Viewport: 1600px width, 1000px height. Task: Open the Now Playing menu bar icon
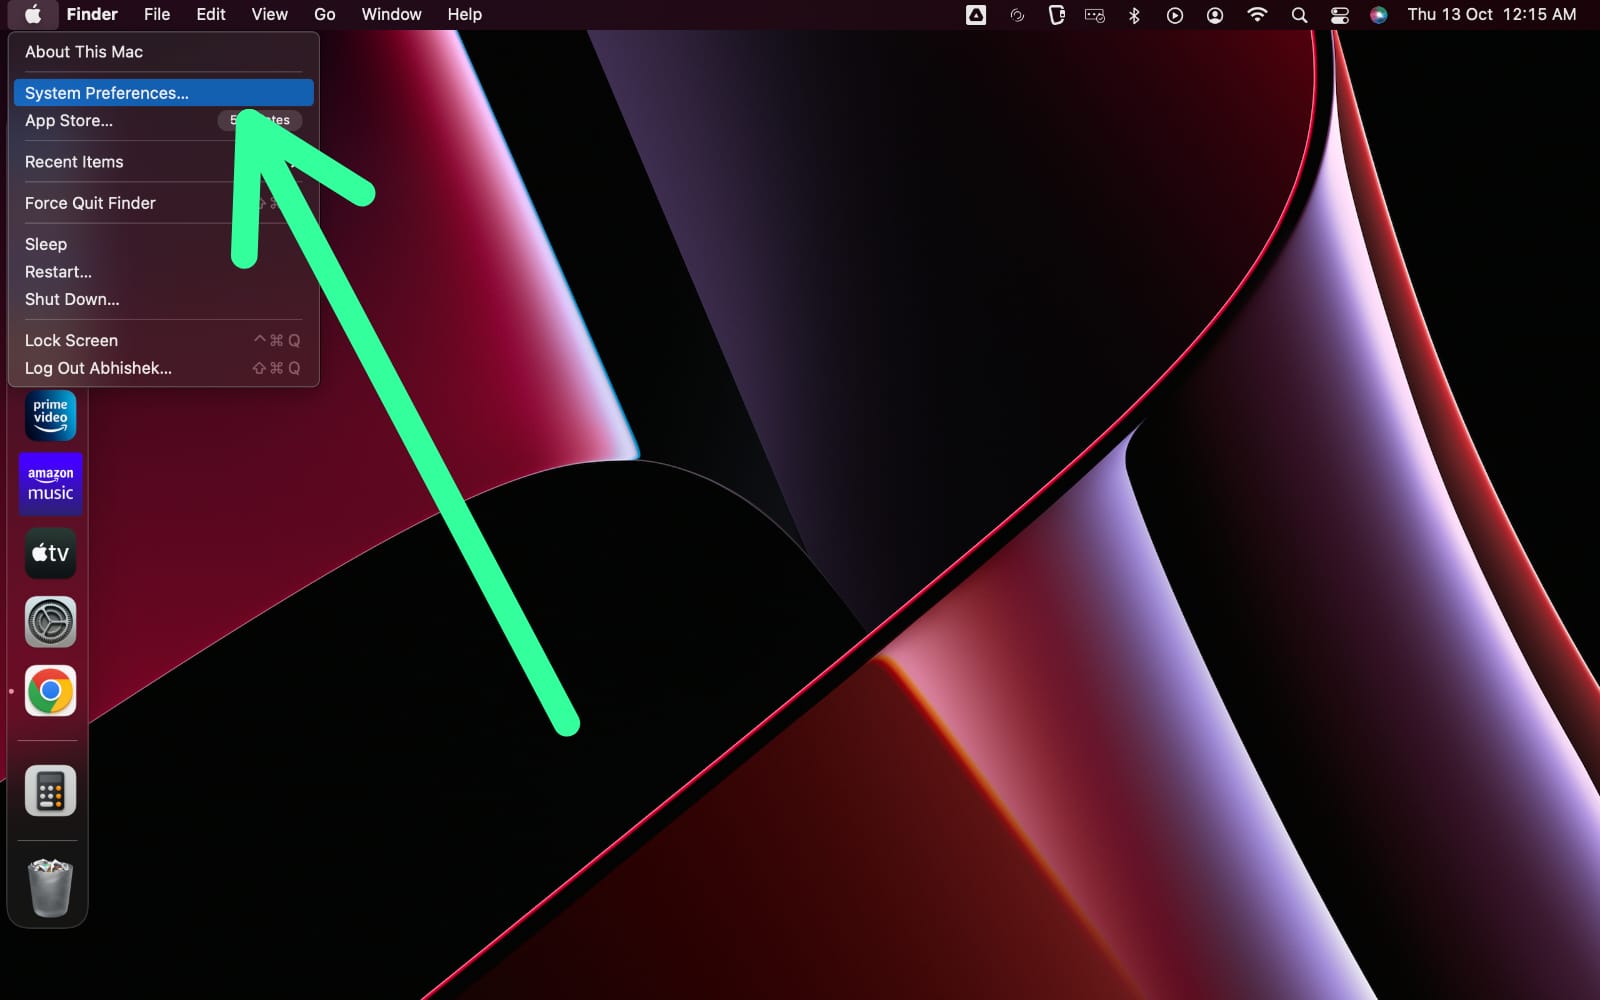tap(1175, 15)
